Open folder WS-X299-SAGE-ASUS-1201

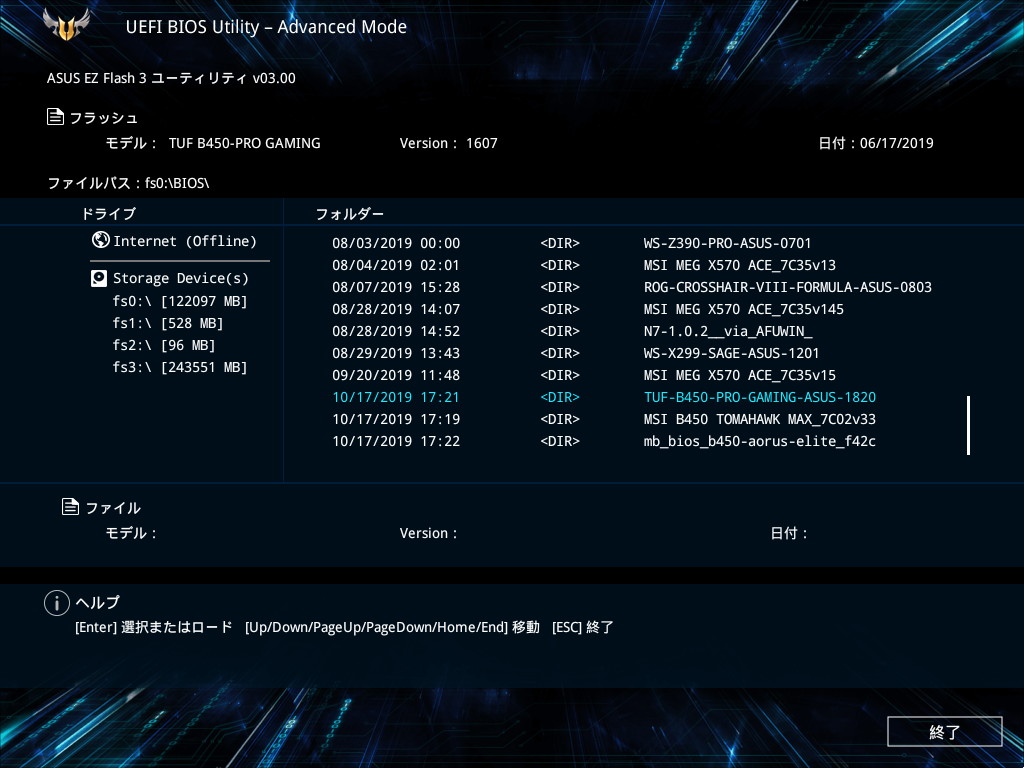[x=731, y=353]
